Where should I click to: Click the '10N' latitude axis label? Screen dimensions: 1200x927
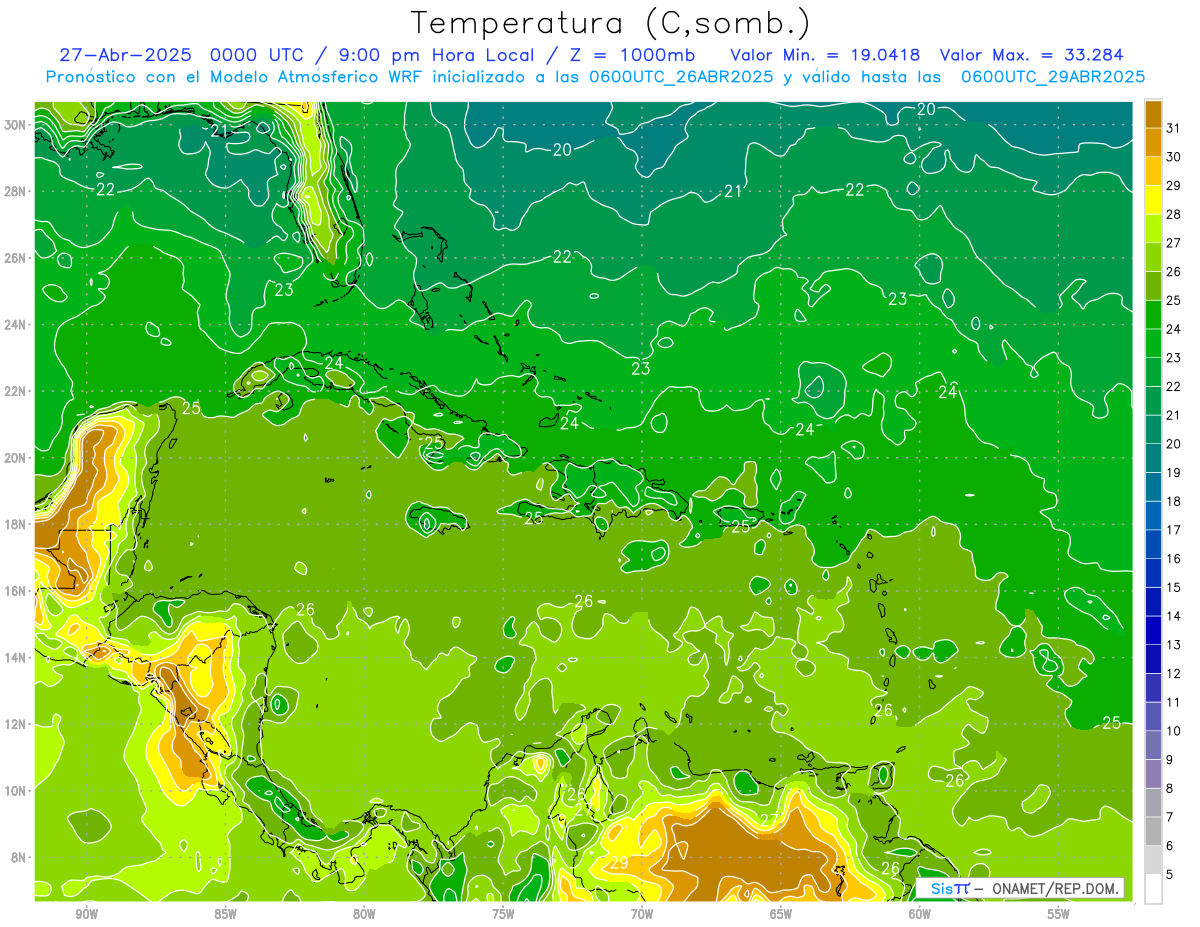pos(16,790)
